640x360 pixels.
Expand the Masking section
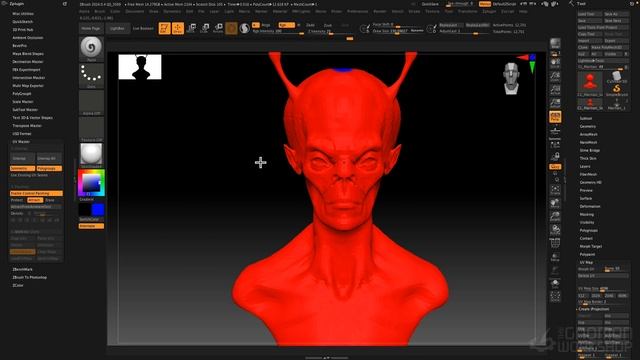click(587, 214)
